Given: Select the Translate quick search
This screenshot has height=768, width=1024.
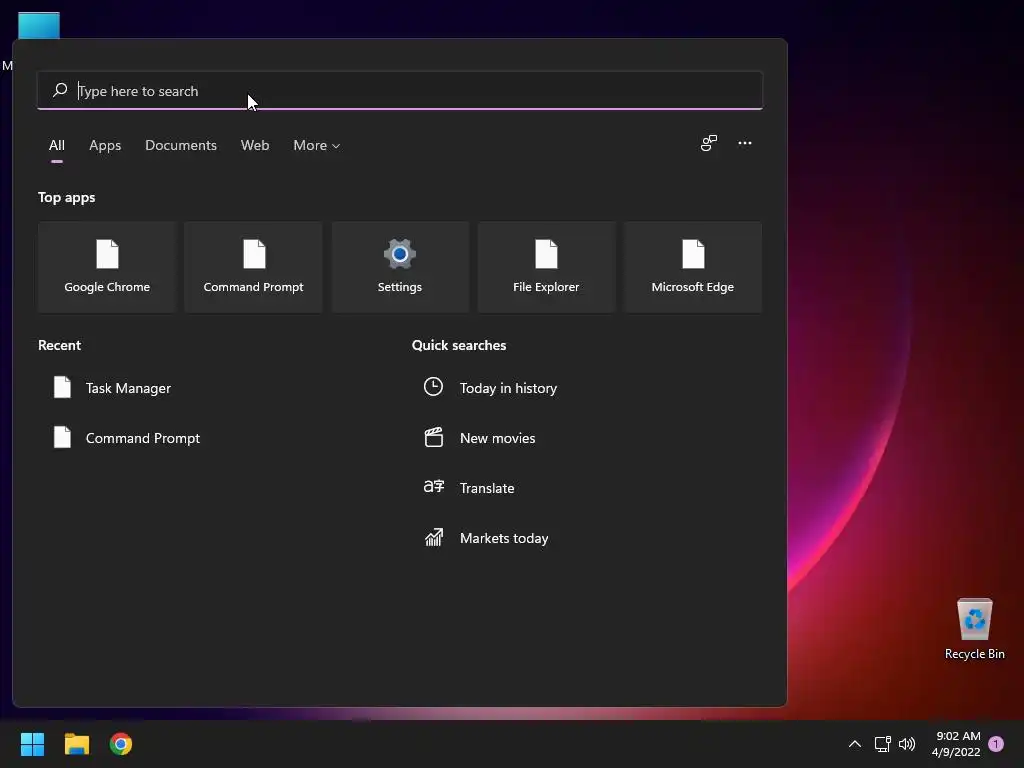Looking at the screenshot, I should pos(469,488).
